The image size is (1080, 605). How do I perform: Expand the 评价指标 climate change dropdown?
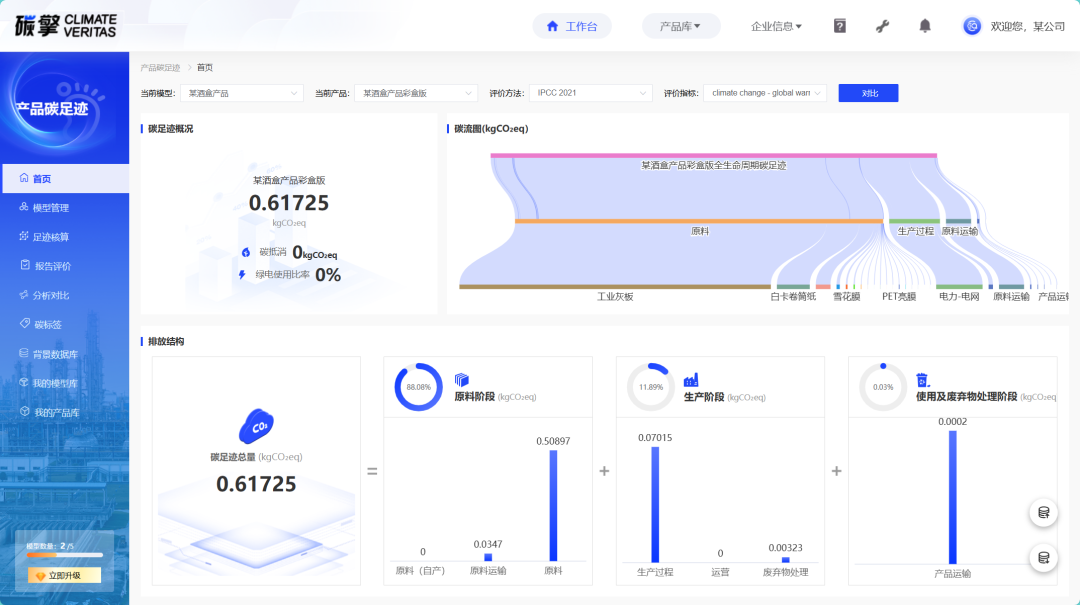click(765, 93)
